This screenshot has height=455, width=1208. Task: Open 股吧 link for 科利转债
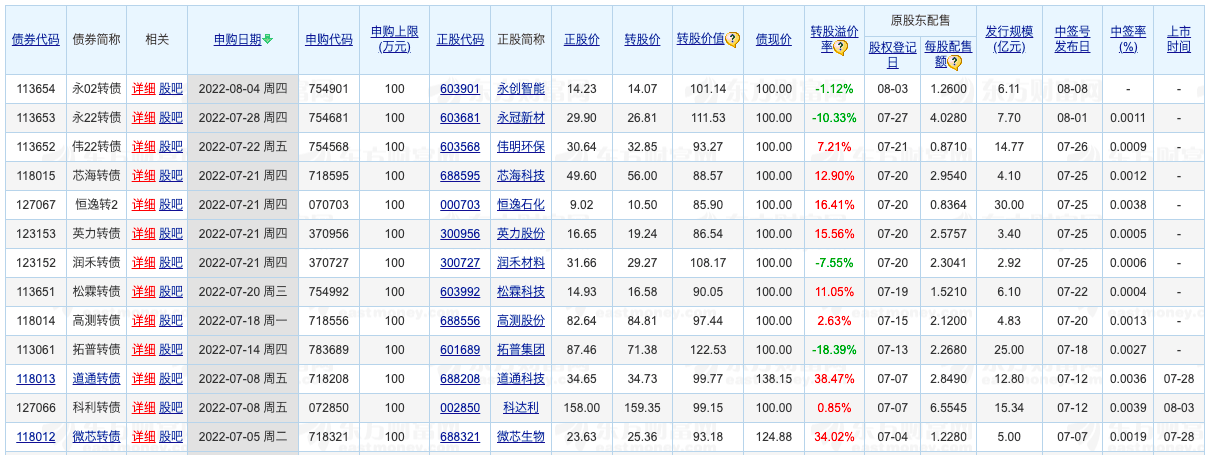171,408
